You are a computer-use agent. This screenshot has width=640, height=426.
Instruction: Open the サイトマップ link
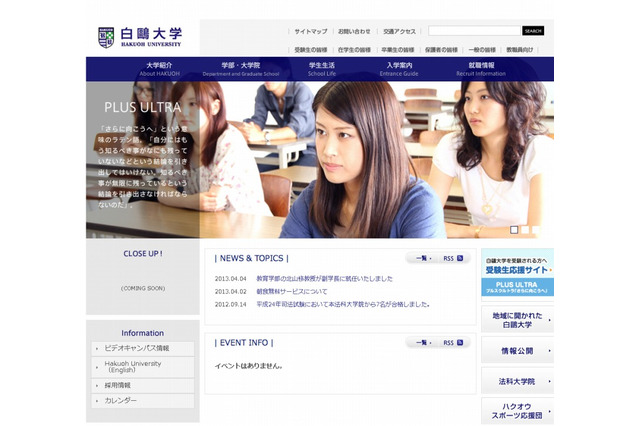(311, 31)
